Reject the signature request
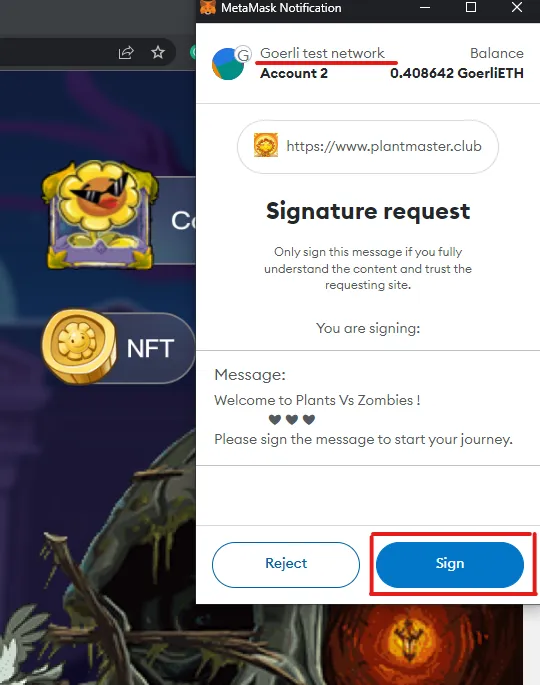Screen dimensions: 540x685 [286, 564]
